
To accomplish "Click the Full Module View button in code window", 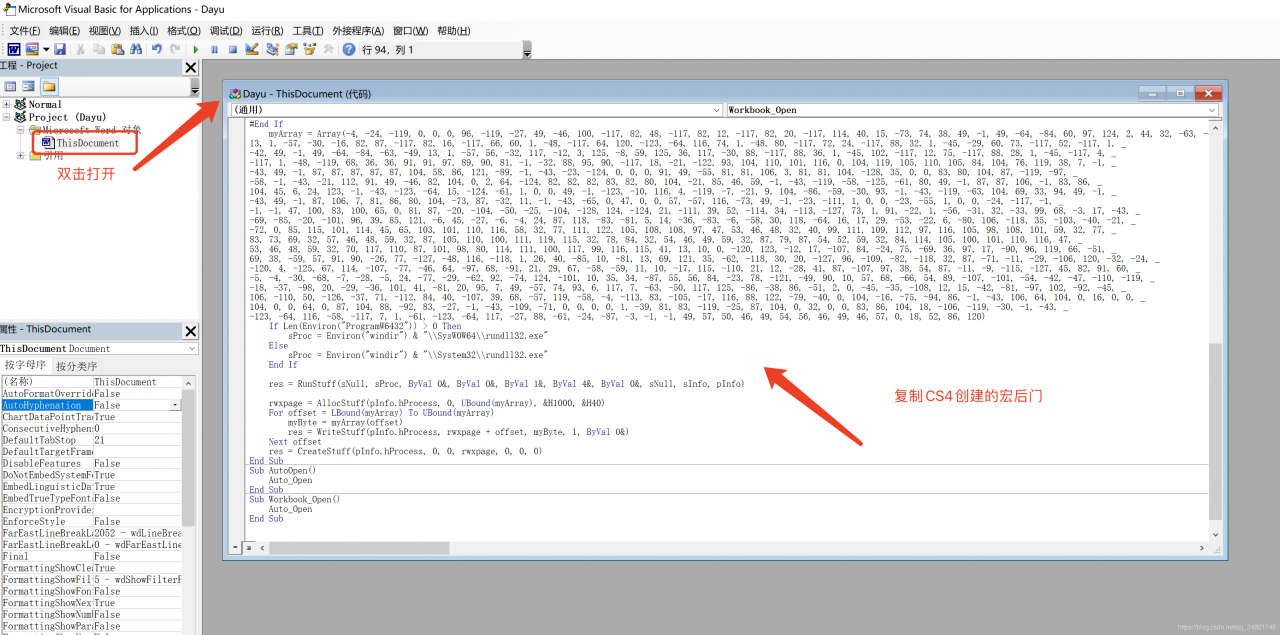I will 248,548.
